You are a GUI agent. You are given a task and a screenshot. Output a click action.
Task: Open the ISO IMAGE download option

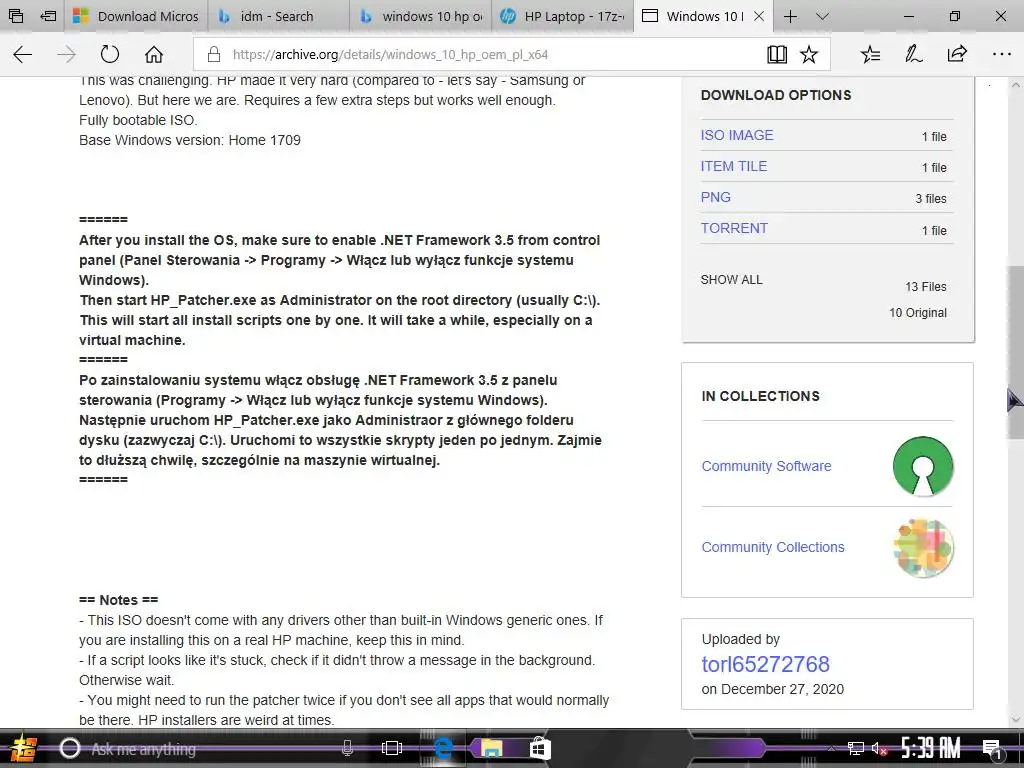737,135
